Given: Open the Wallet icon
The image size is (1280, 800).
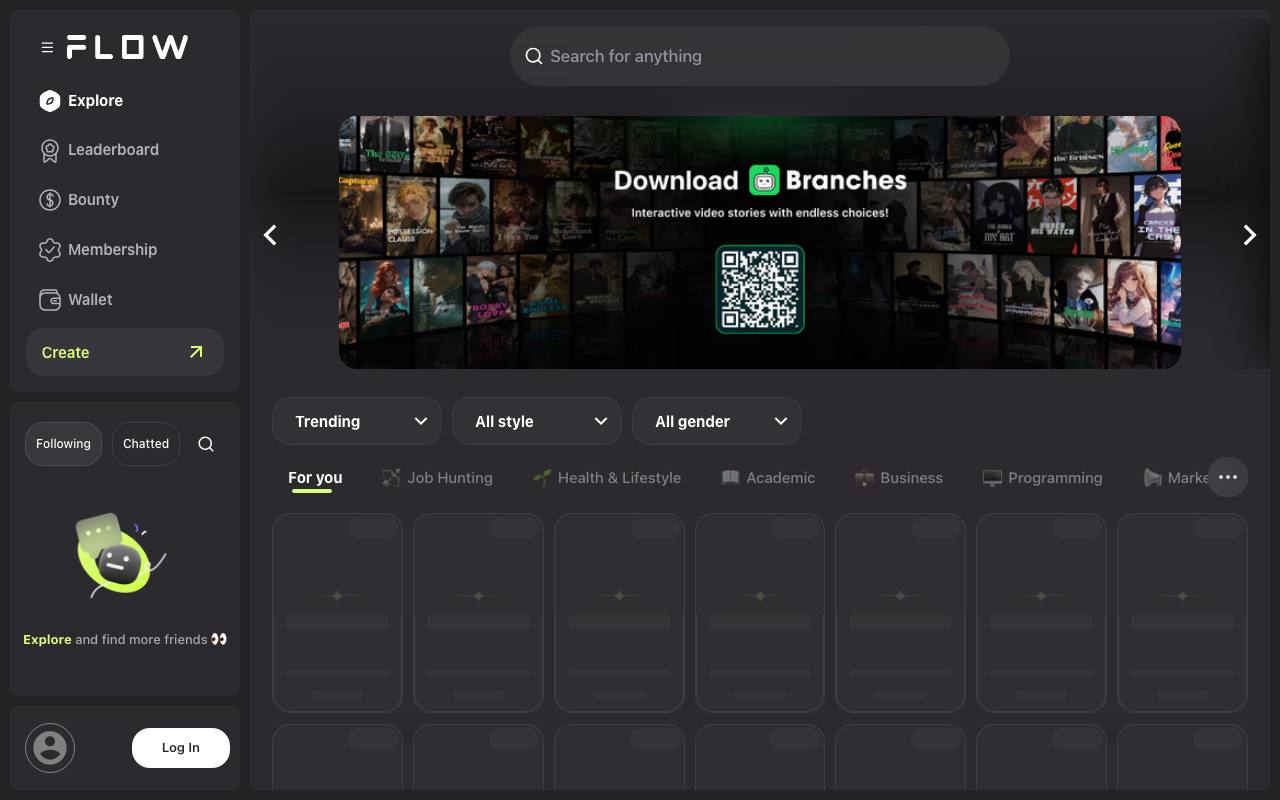Looking at the screenshot, I should (49, 300).
